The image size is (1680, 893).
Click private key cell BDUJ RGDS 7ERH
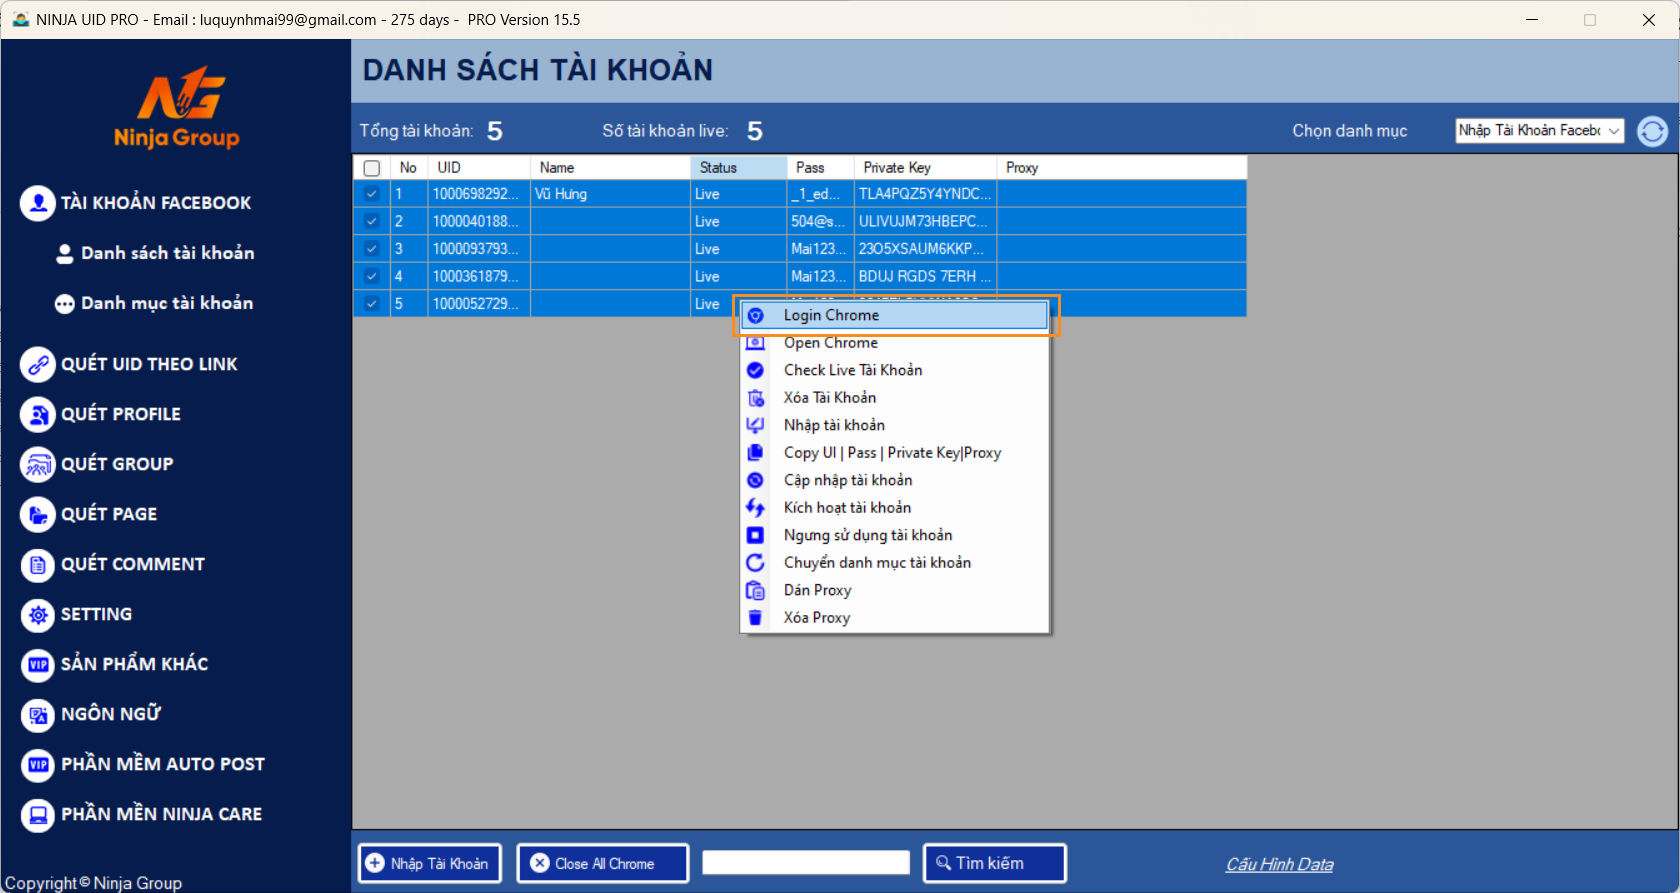tap(925, 276)
